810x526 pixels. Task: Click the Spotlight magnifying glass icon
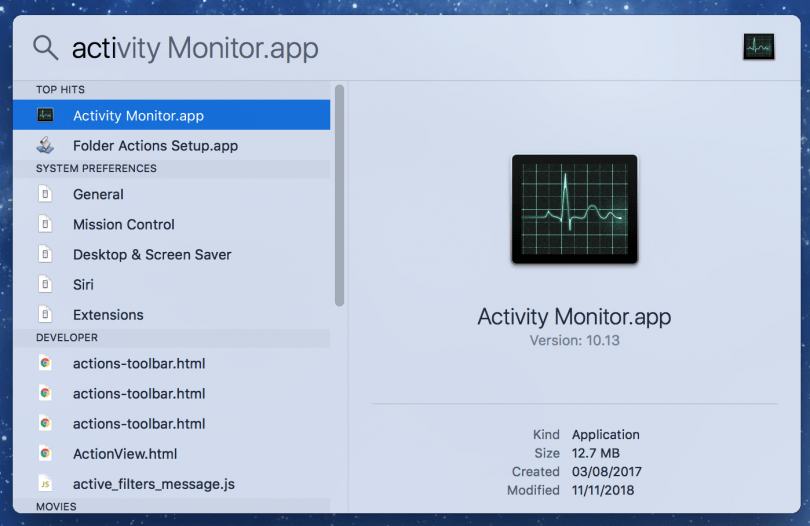point(45,48)
